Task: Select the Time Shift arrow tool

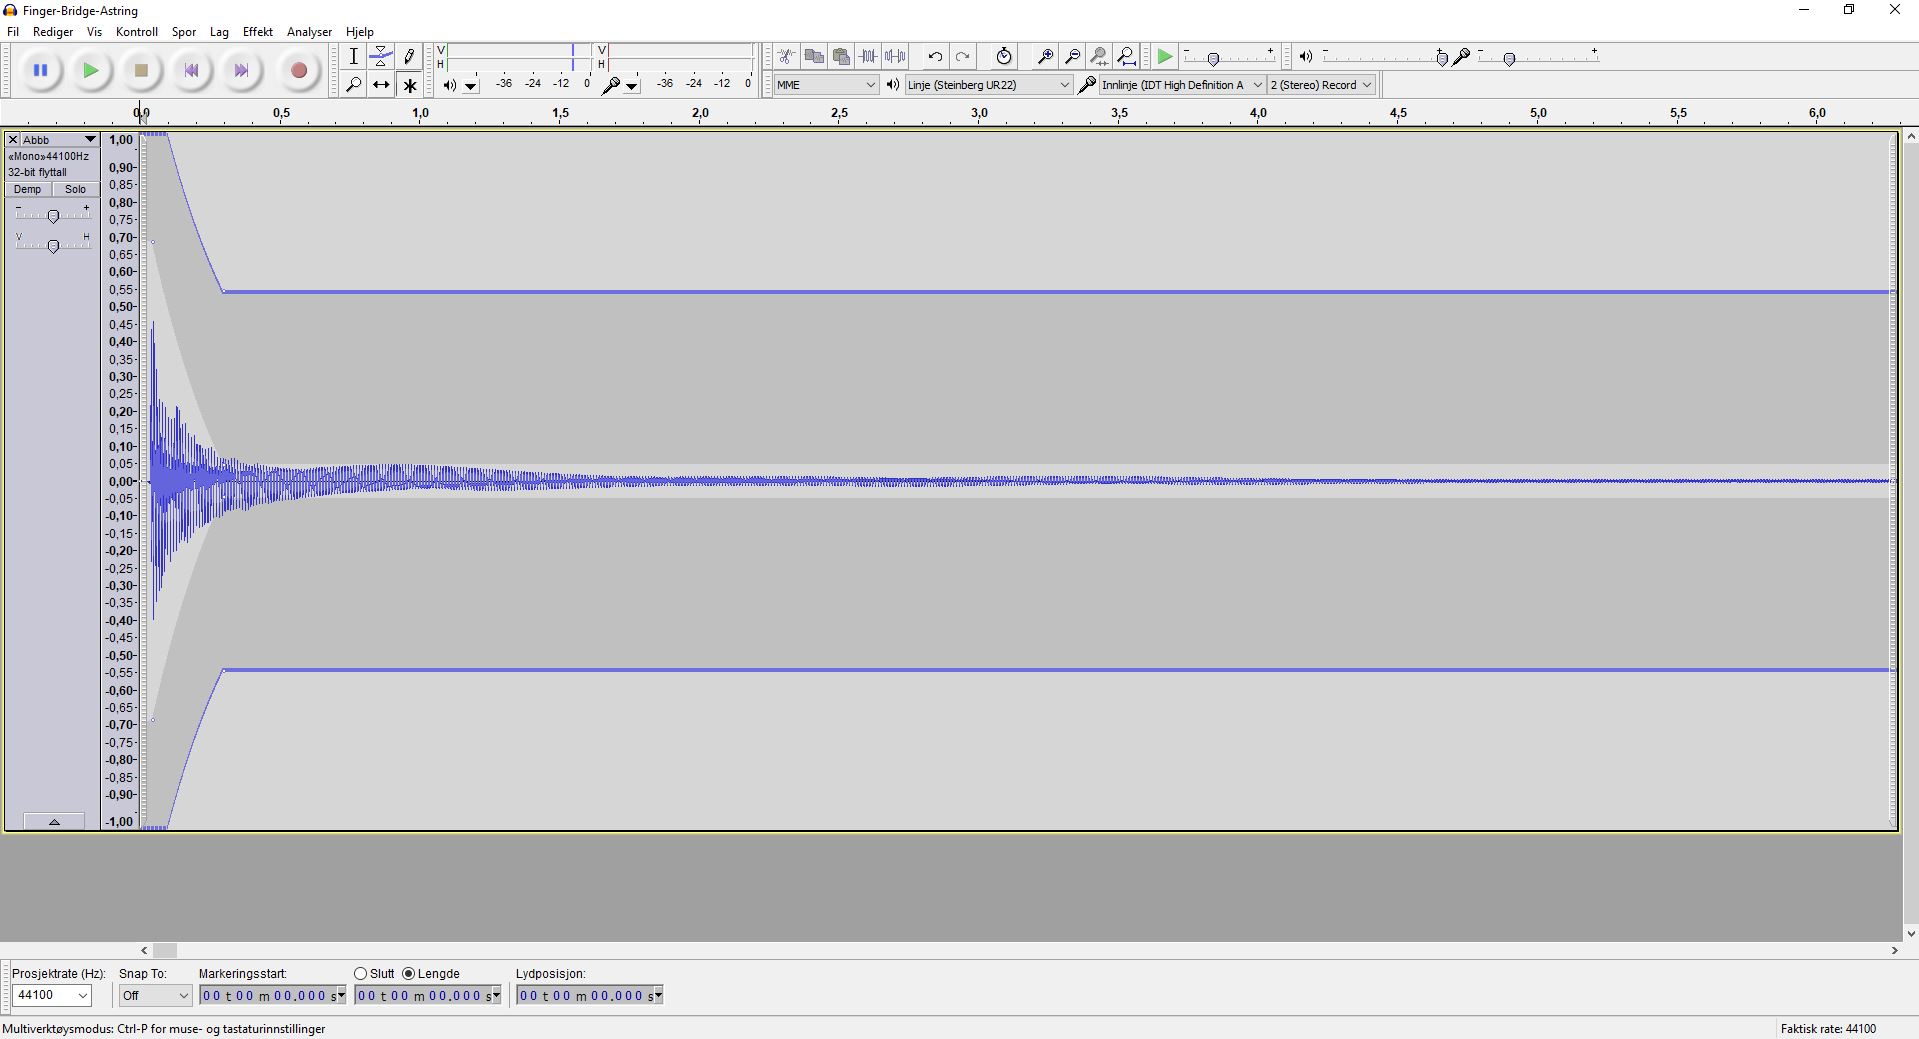Action: pos(381,85)
